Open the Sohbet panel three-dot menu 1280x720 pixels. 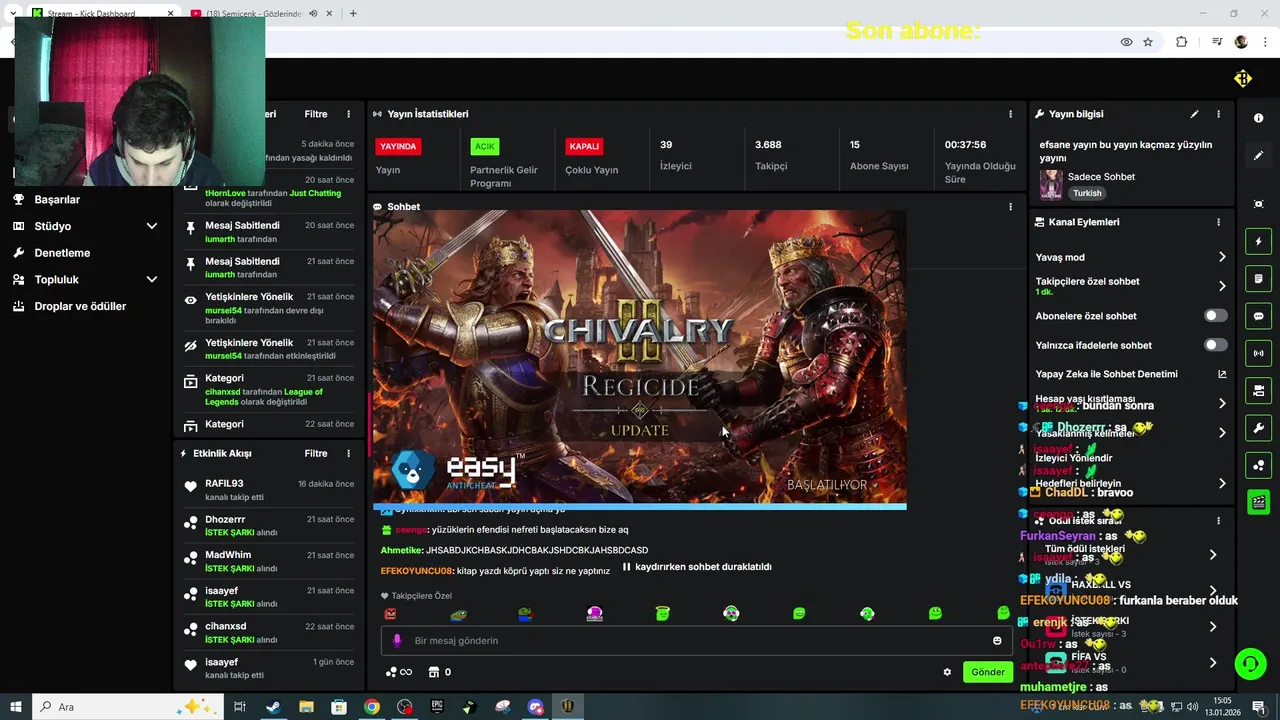pos(1010,207)
